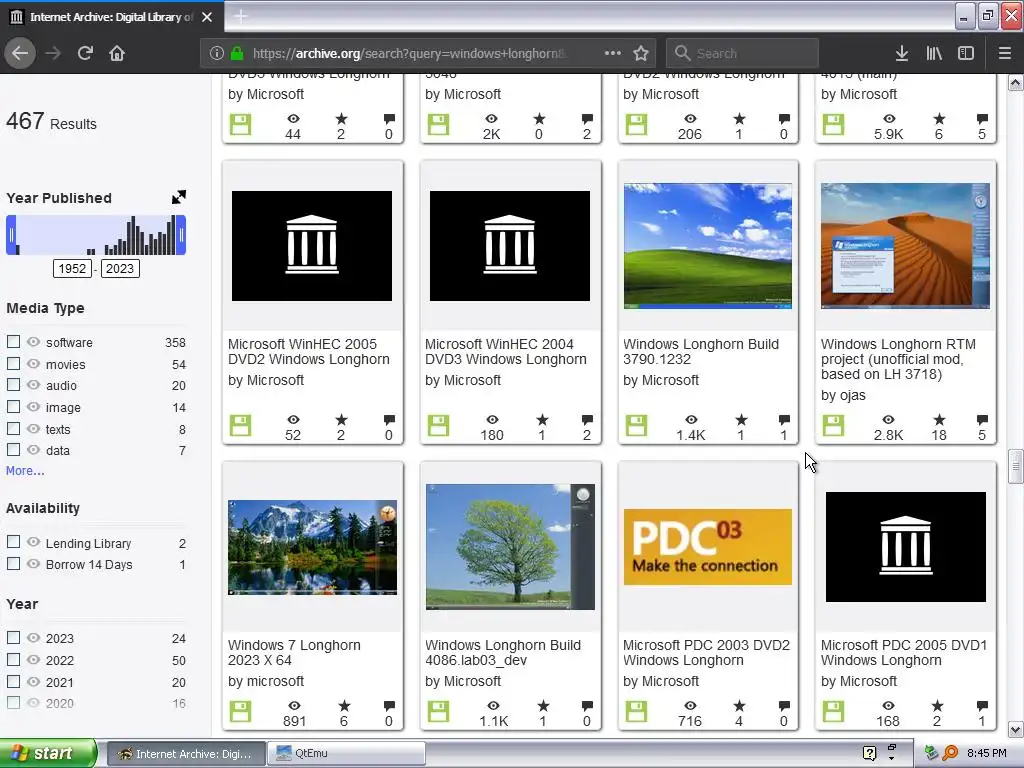Open Windows Longhorn Build 3790.1232 title
Viewport: 1024px width, 768px height.
tap(701, 351)
